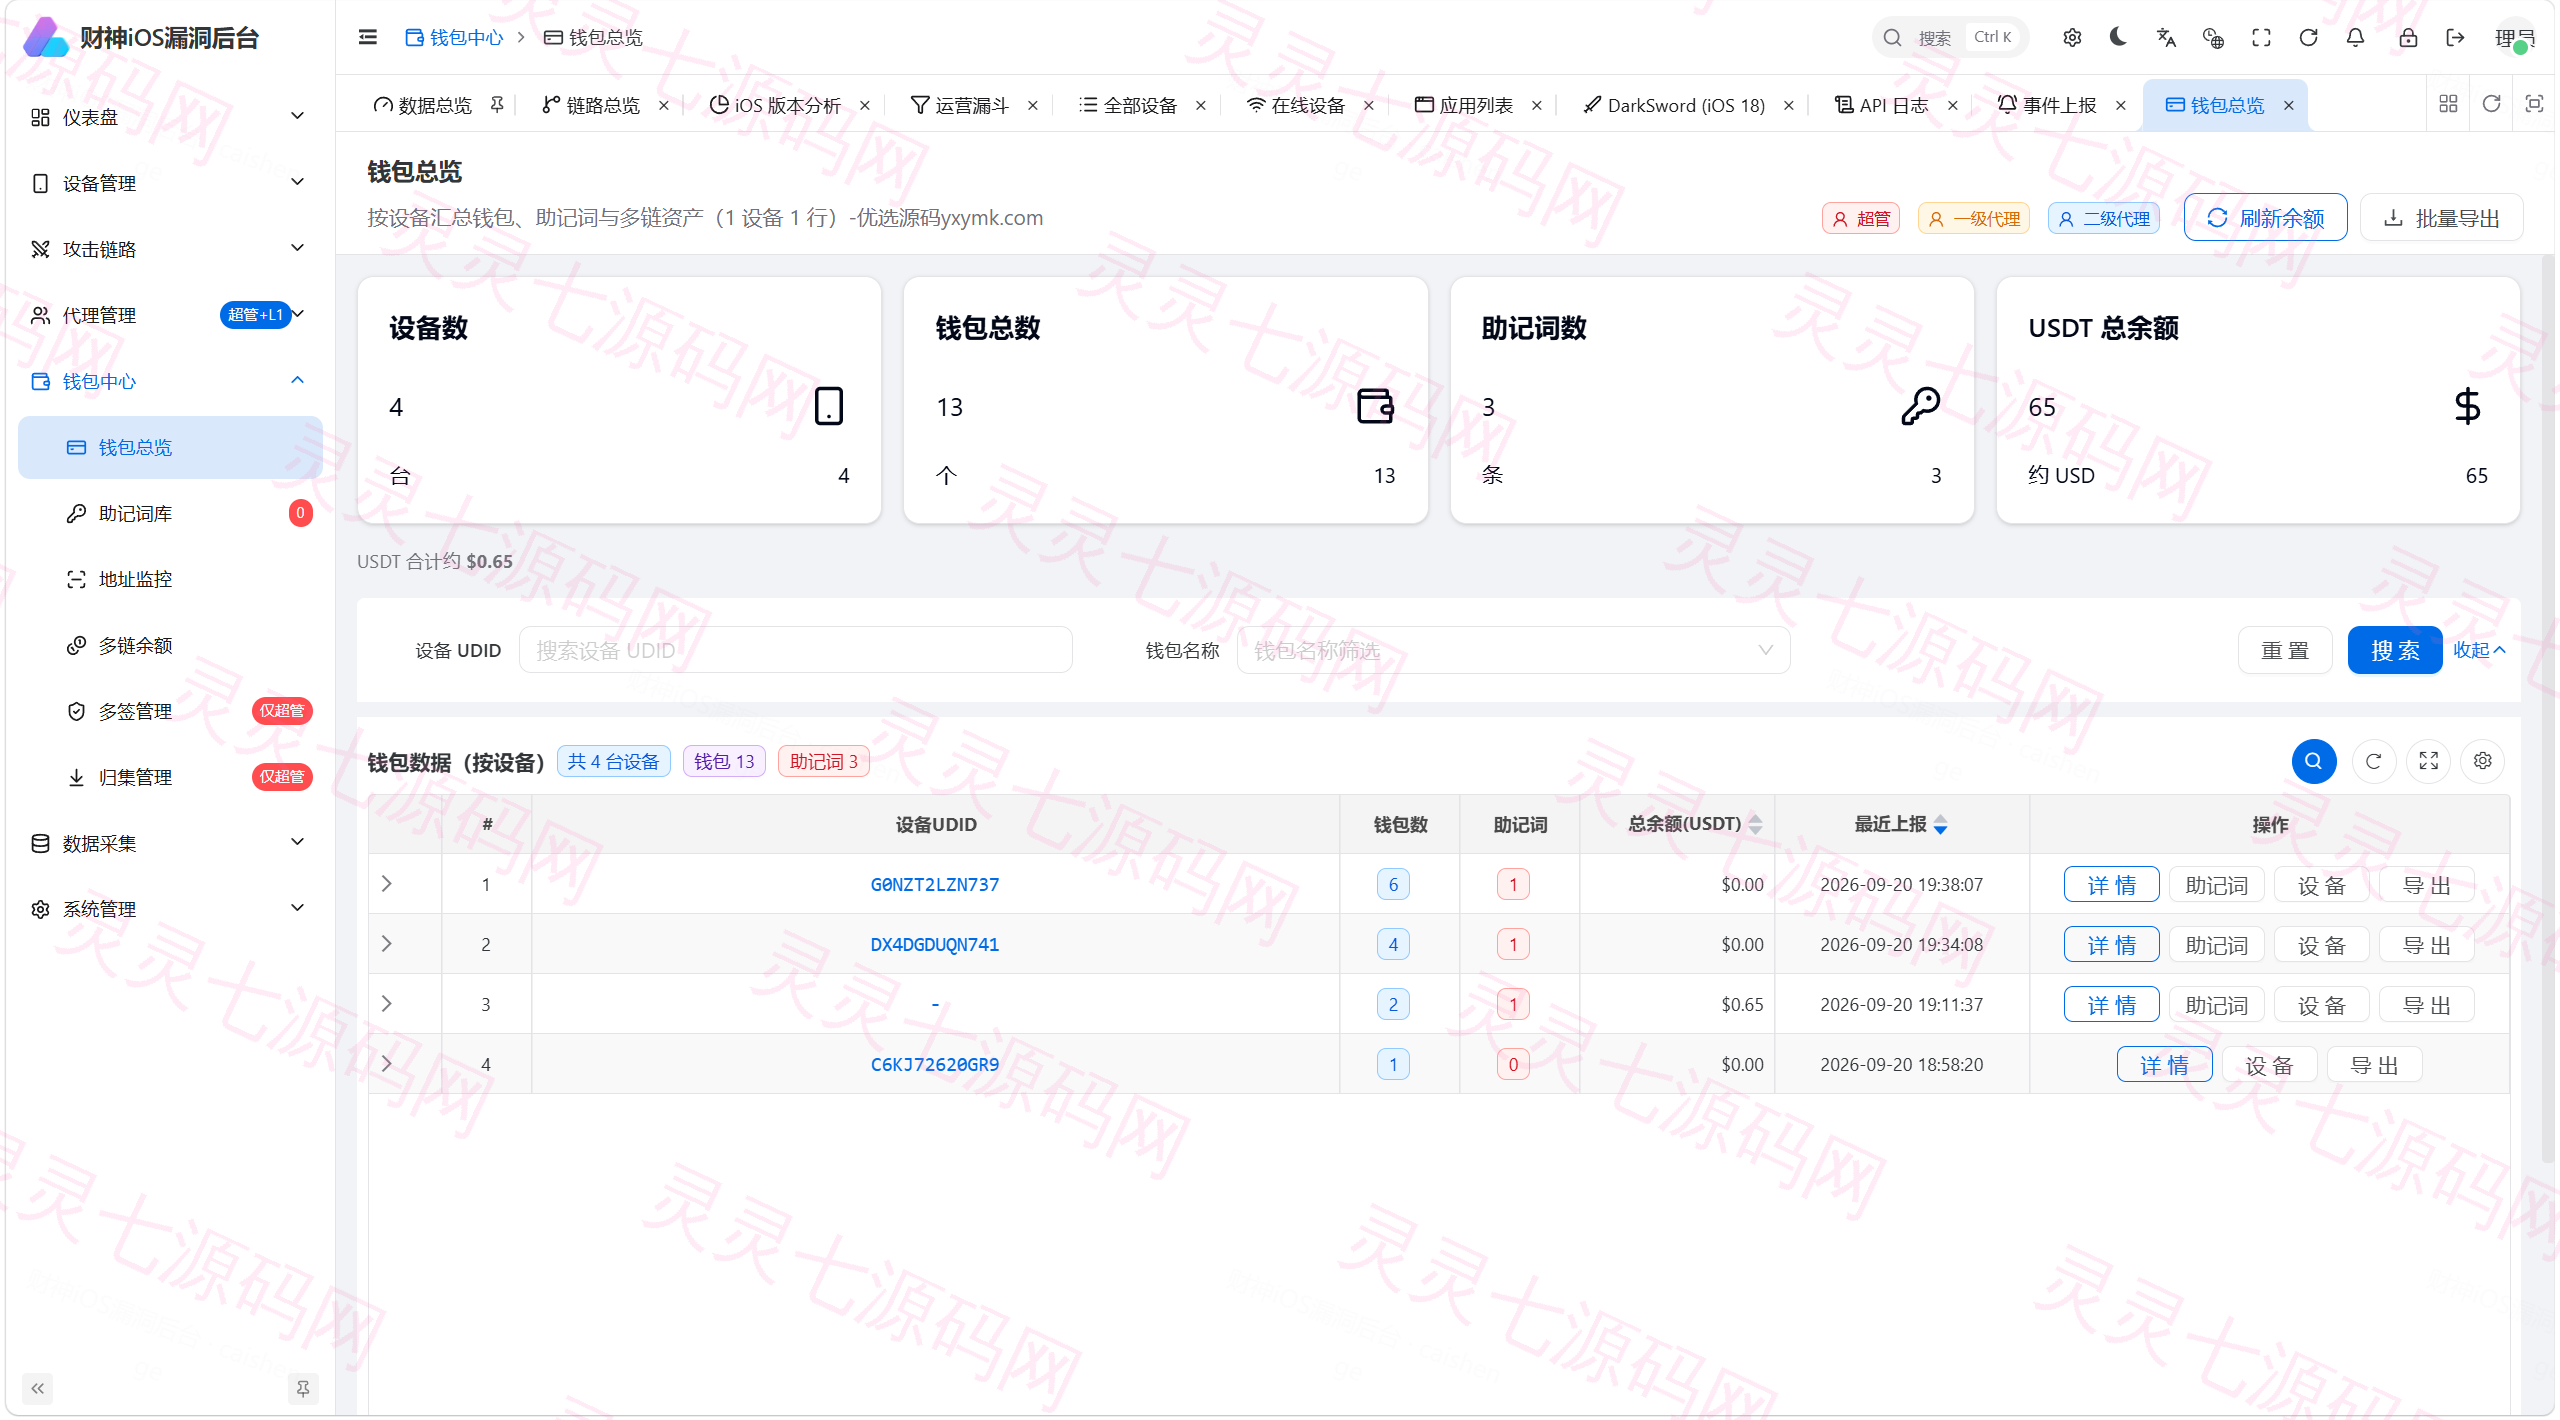Enter fullscreen mode from top bar
The width and height of the screenshot is (2560, 1420).
(2261, 37)
